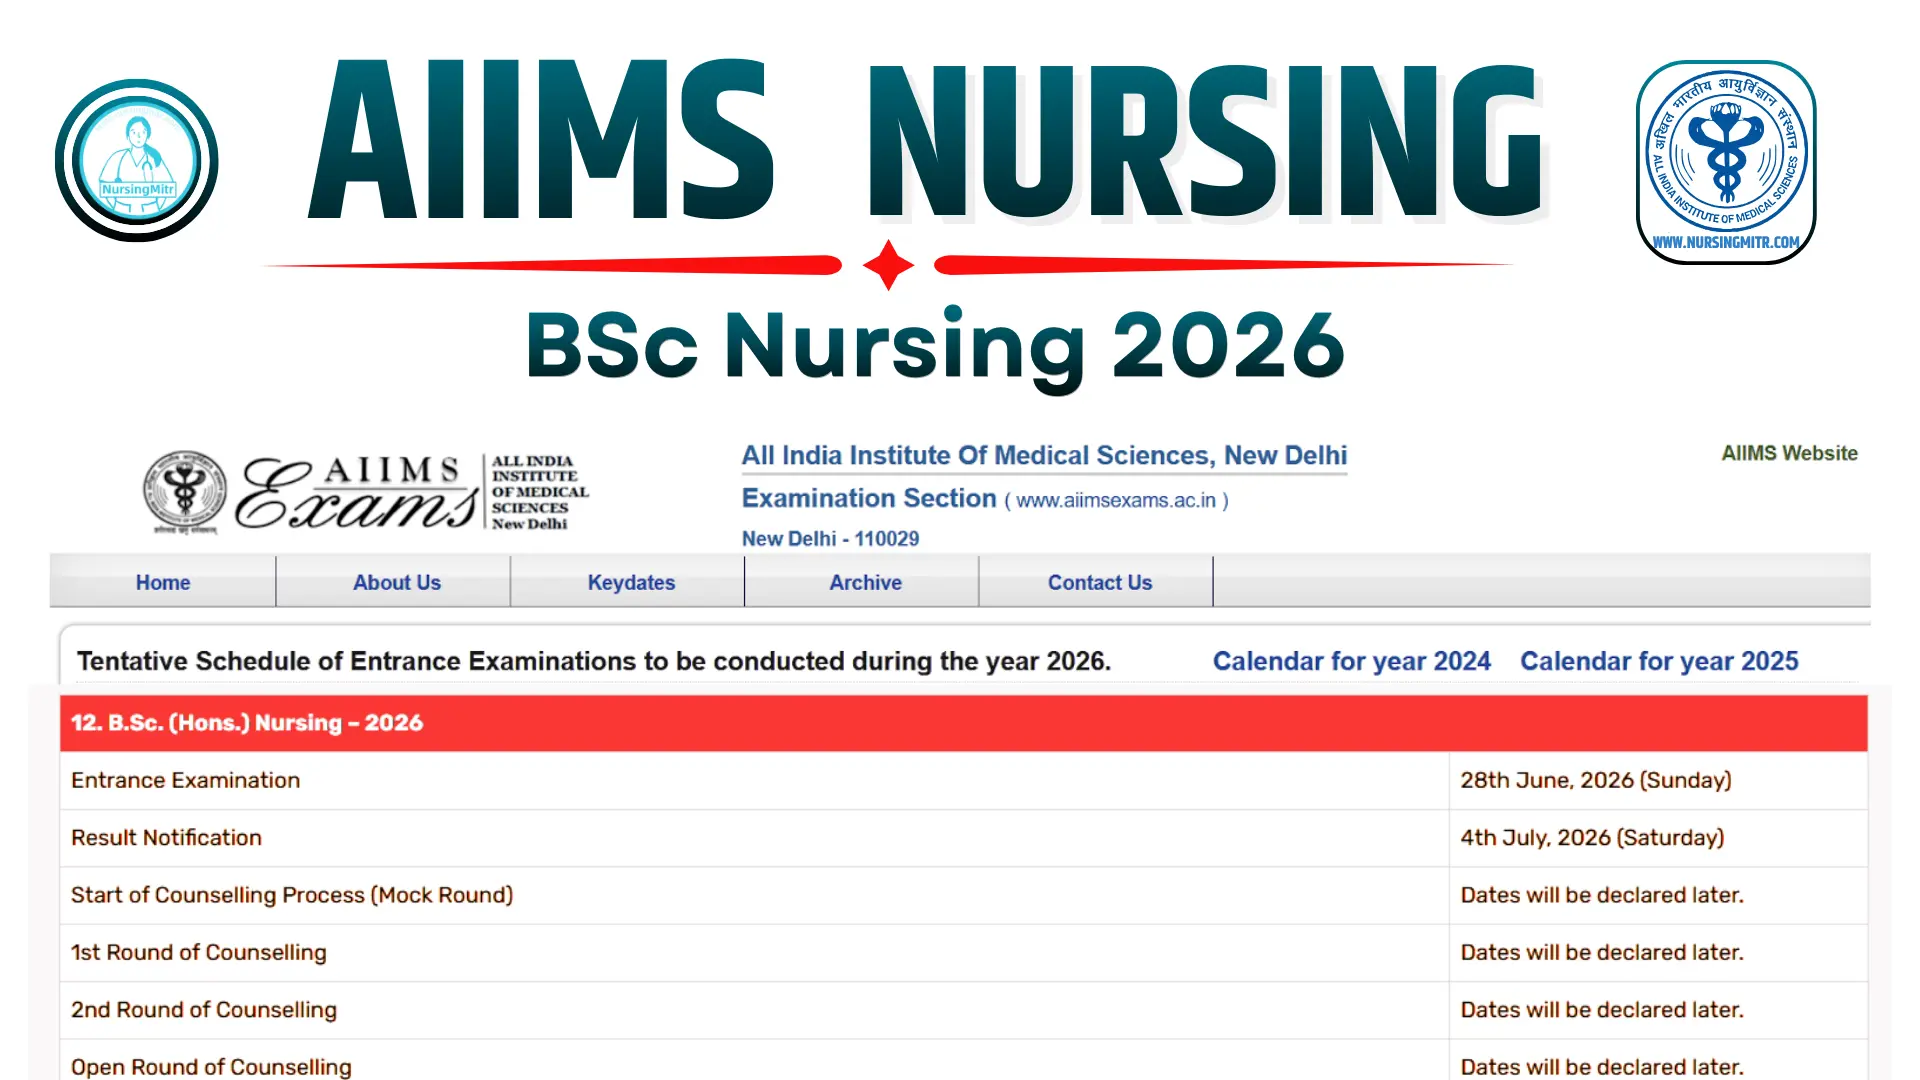Open the AIIMS Exams cursive wordmark logo
This screenshot has width=1920, height=1080.
point(355,492)
